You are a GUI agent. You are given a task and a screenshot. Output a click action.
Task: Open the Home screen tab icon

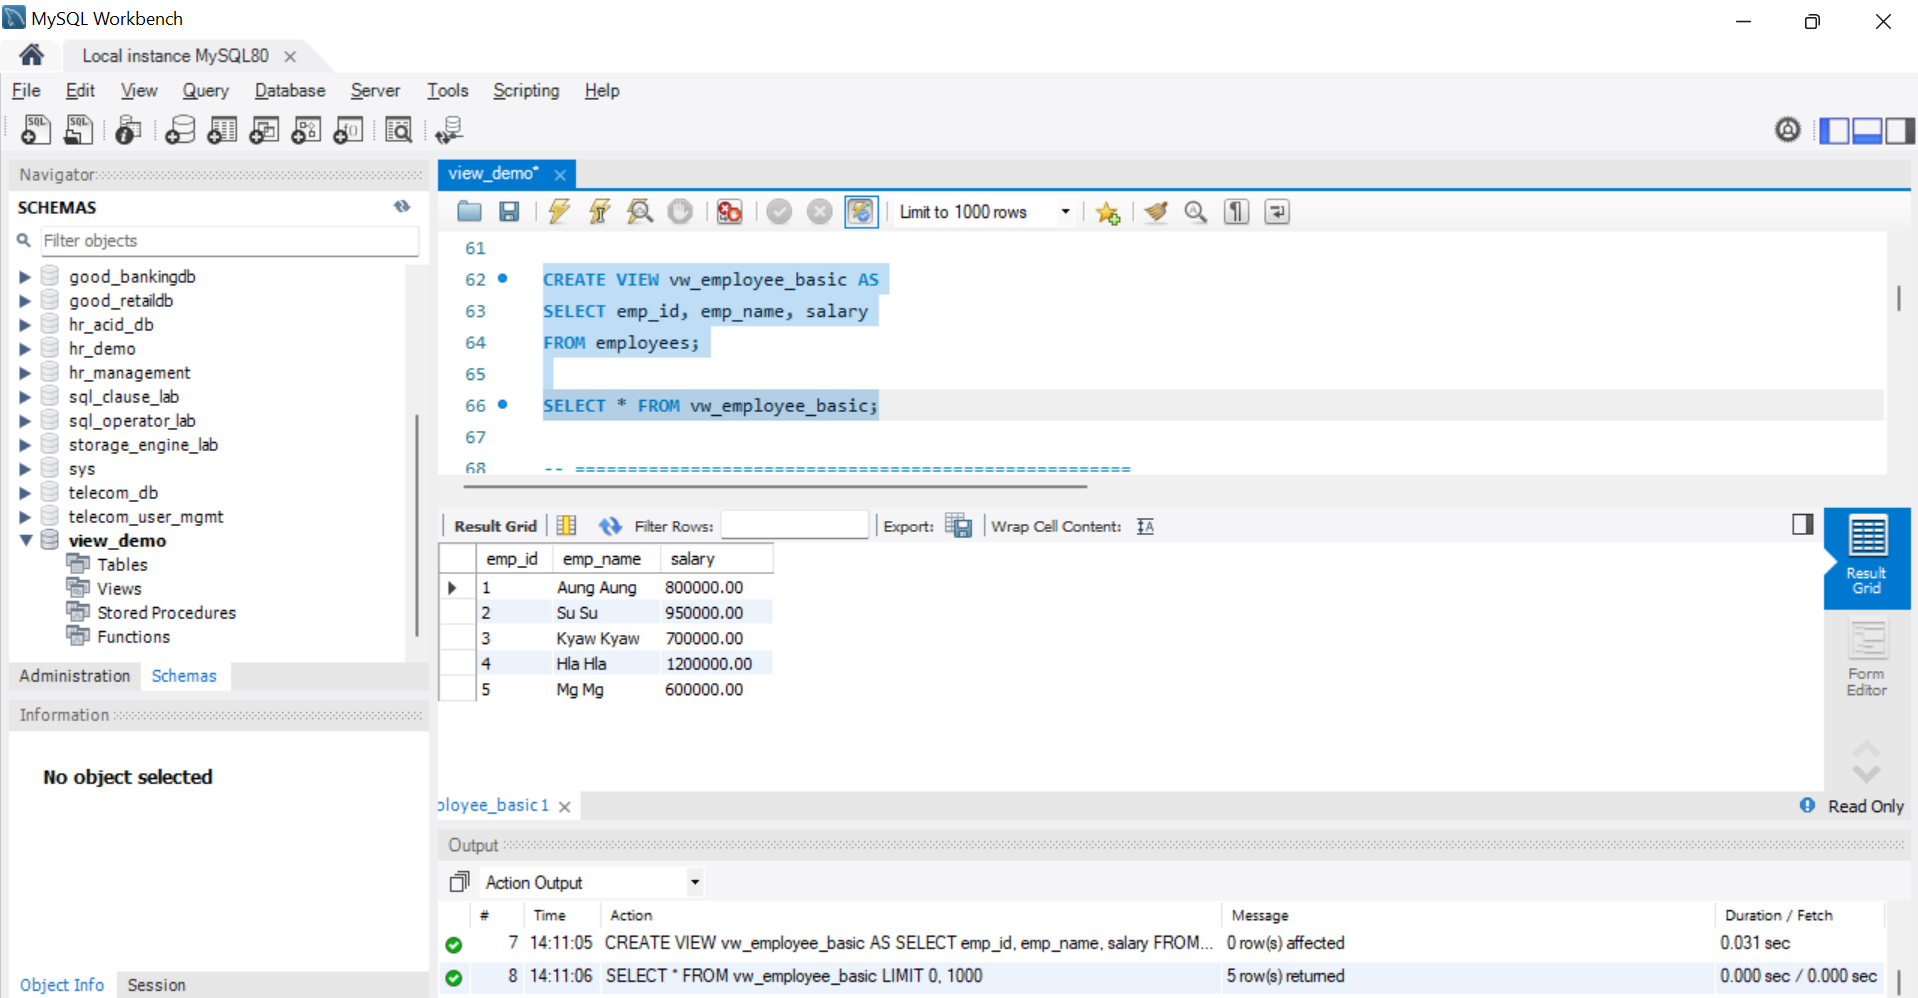pyautogui.click(x=31, y=54)
